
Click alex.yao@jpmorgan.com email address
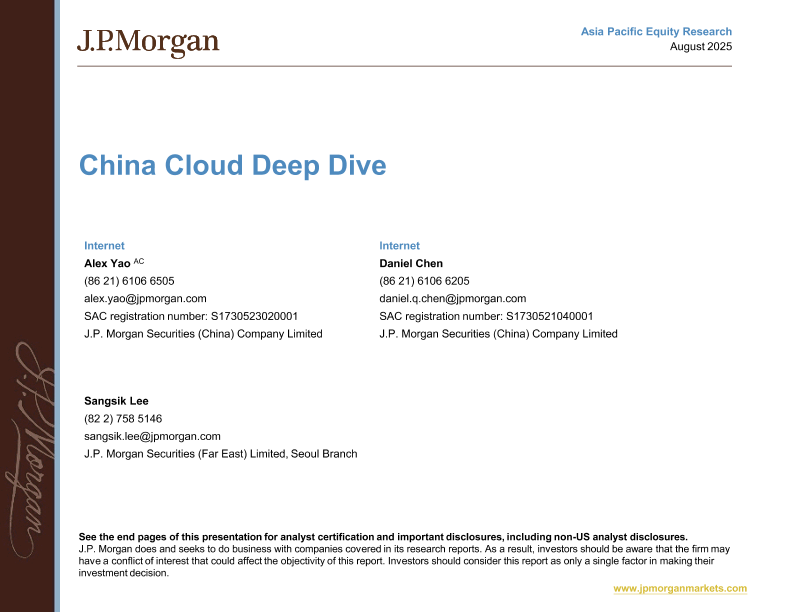pyautogui.click(x=145, y=298)
